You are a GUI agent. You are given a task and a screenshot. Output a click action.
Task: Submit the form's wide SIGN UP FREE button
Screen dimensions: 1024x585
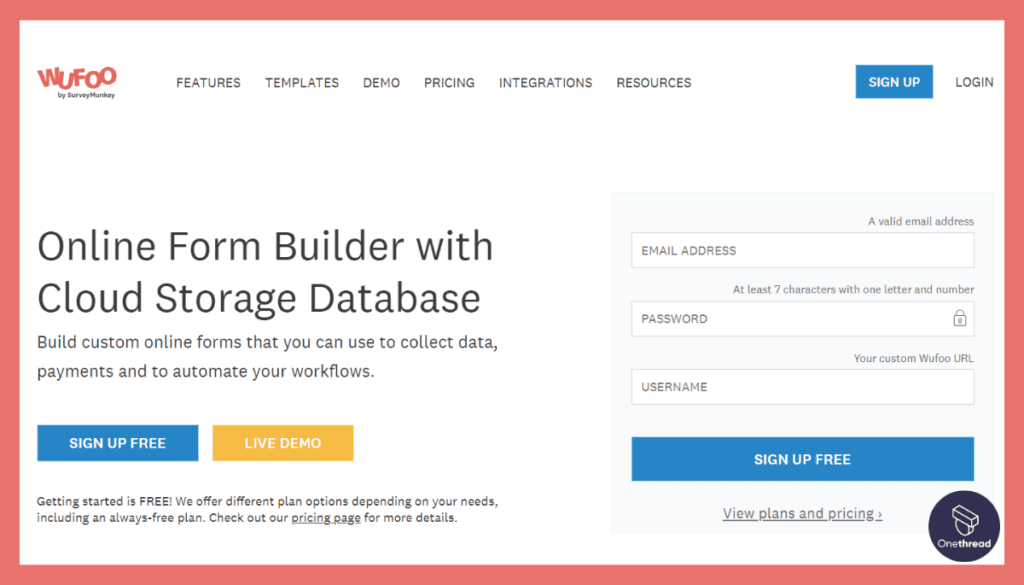coord(803,459)
